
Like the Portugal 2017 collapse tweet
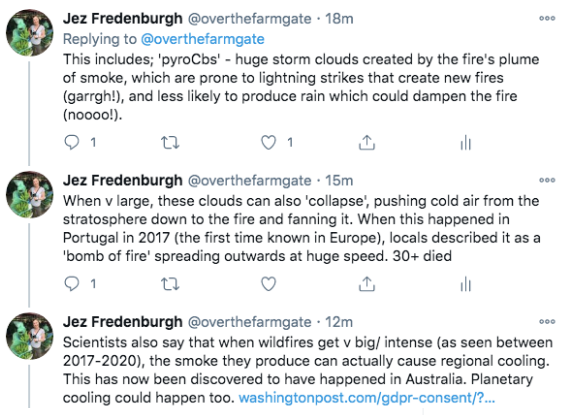click(268, 284)
